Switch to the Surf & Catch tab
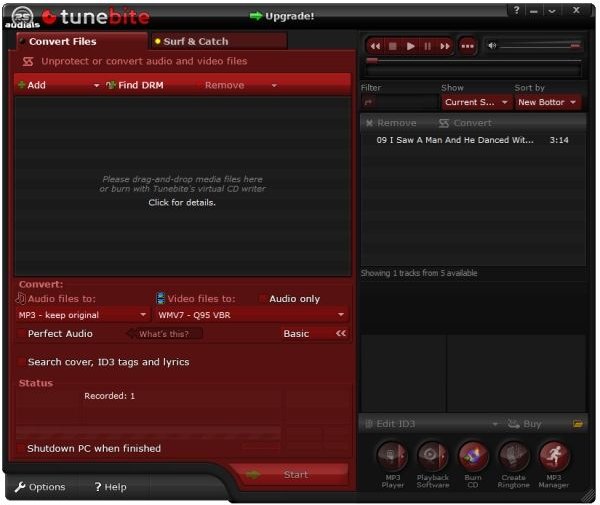The height and width of the screenshot is (505, 600). point(219,41)
